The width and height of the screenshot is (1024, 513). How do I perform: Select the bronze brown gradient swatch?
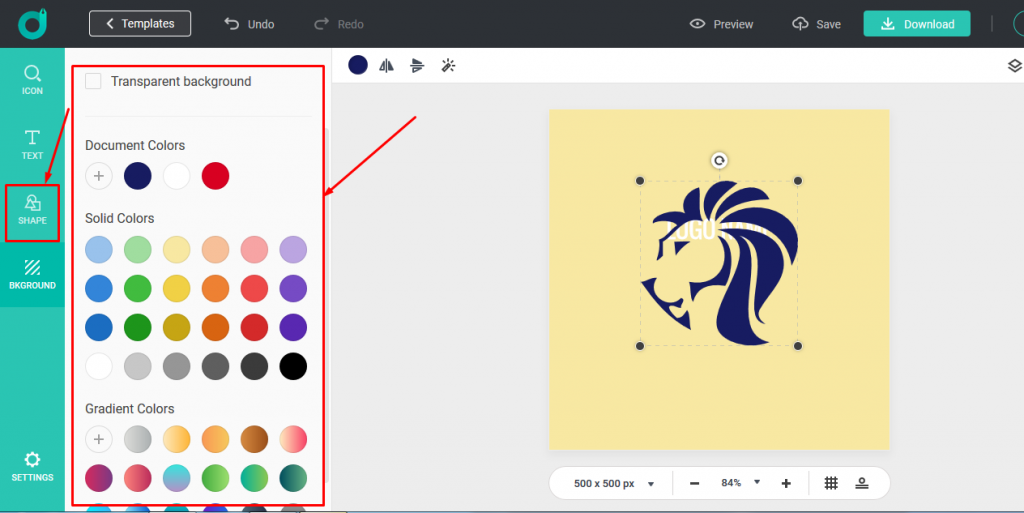[254, 439]
